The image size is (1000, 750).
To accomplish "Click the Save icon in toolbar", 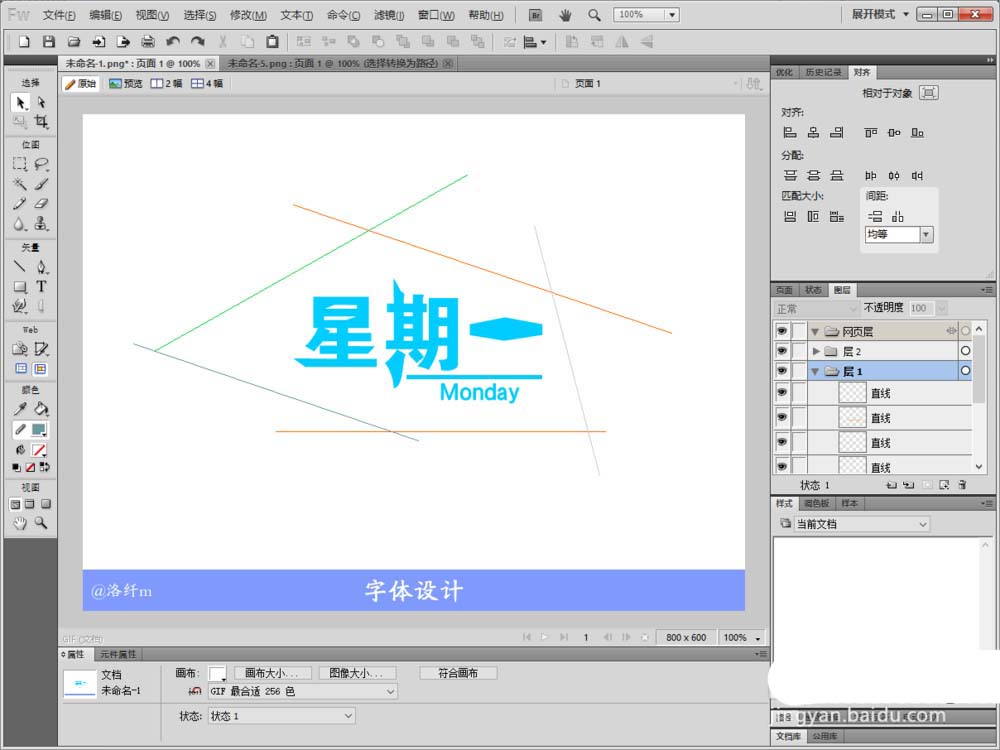I will [x=48, y=41].
